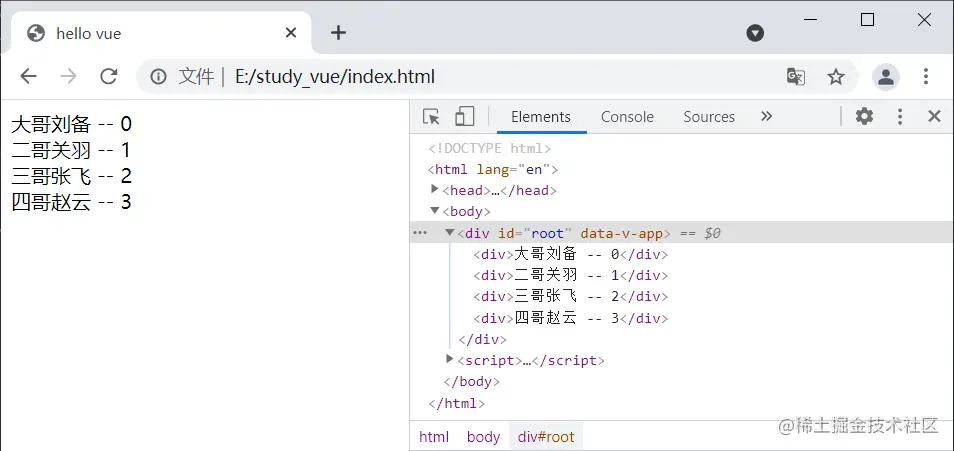
Task: Show more DevTools tabs chevron
Action: click(x=767, y=116)
